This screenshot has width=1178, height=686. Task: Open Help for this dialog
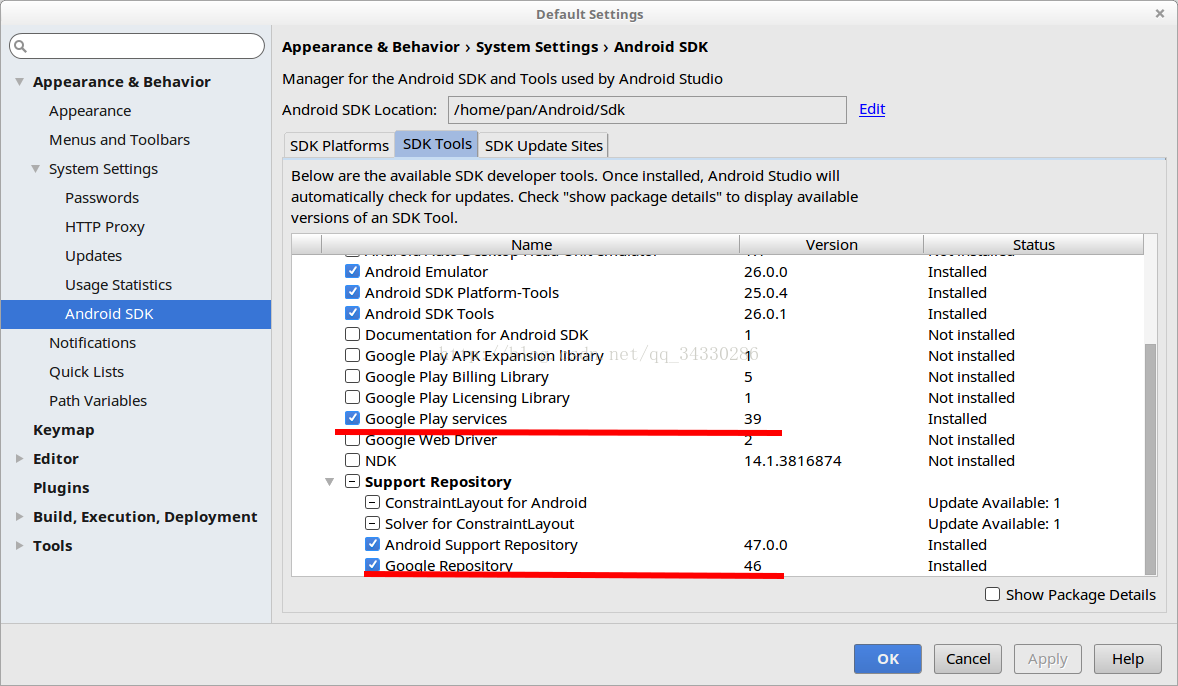click(x=1128, y=659)
